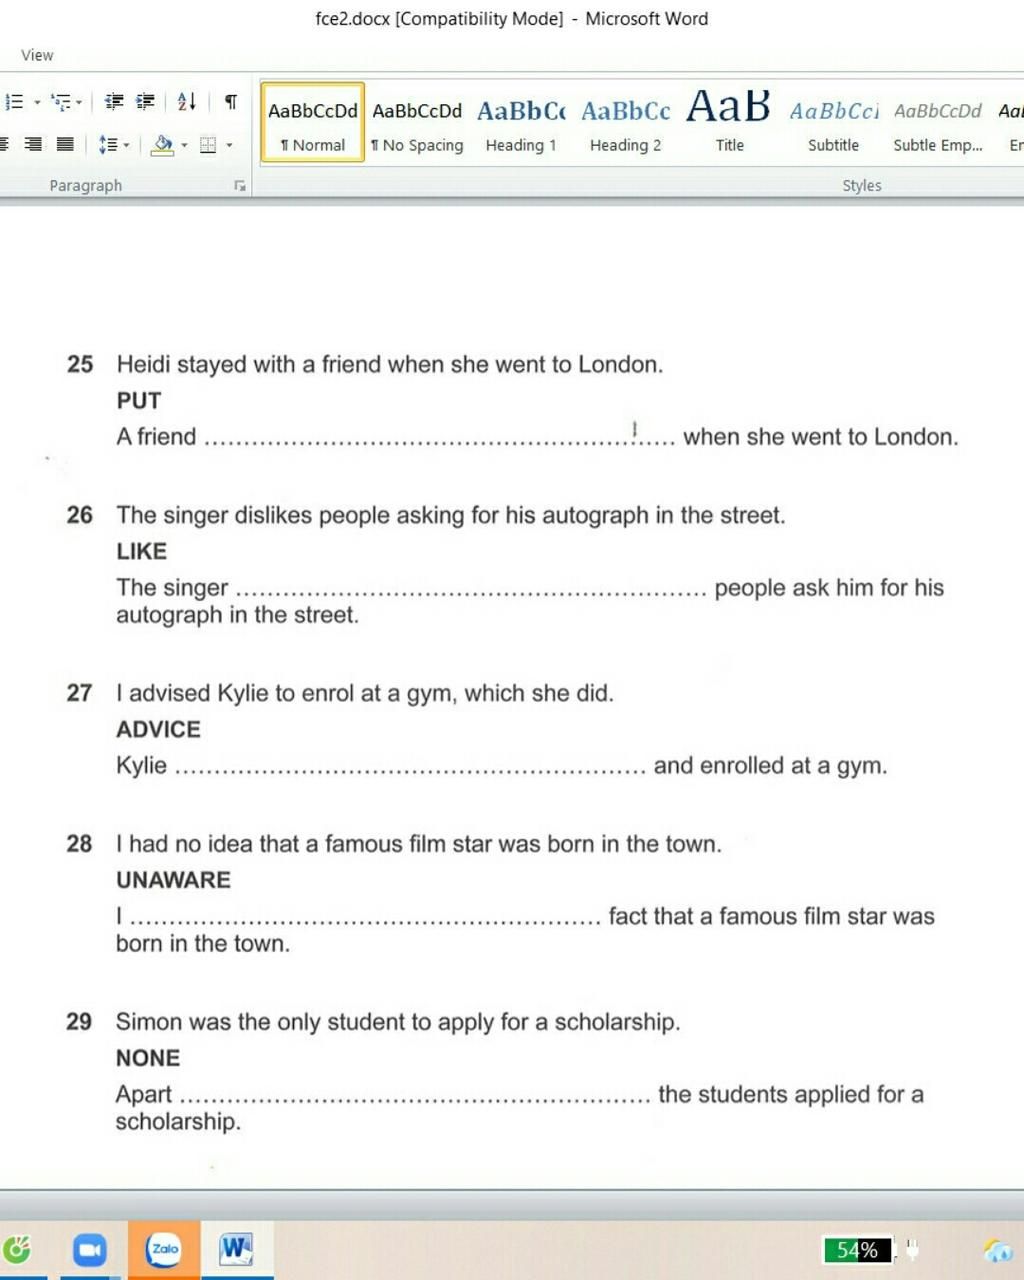Open the Coc Coc browser taskbar icon

[x=17, y=1249]
